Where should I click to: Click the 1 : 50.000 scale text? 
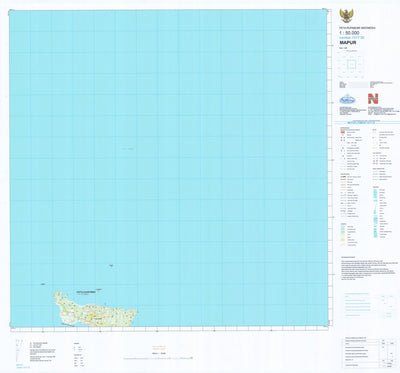pos(349,33)
